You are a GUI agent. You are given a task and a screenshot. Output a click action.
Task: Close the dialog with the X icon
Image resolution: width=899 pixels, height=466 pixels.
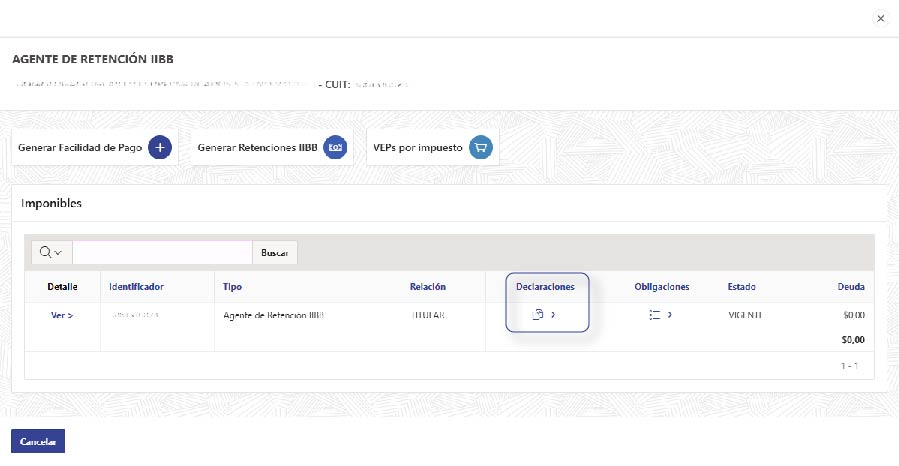tap(880, 18)
